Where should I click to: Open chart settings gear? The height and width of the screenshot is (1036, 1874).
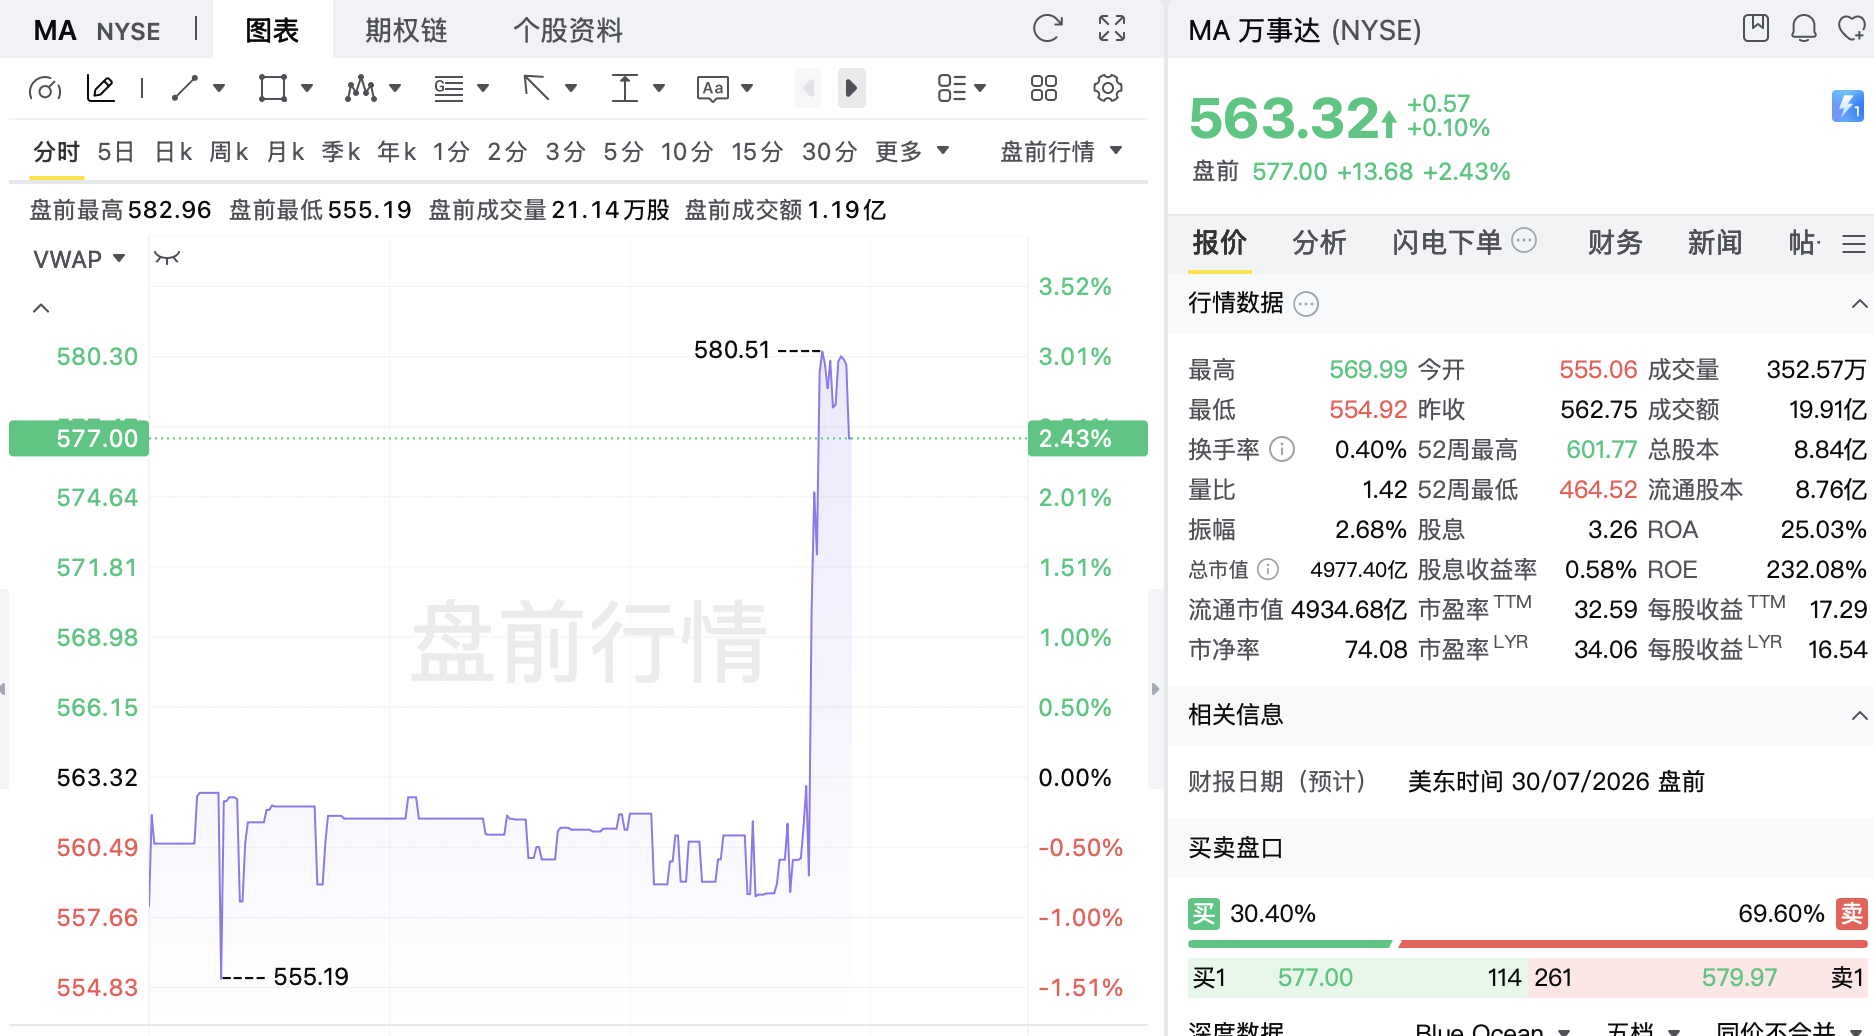tap(1108, 88)
